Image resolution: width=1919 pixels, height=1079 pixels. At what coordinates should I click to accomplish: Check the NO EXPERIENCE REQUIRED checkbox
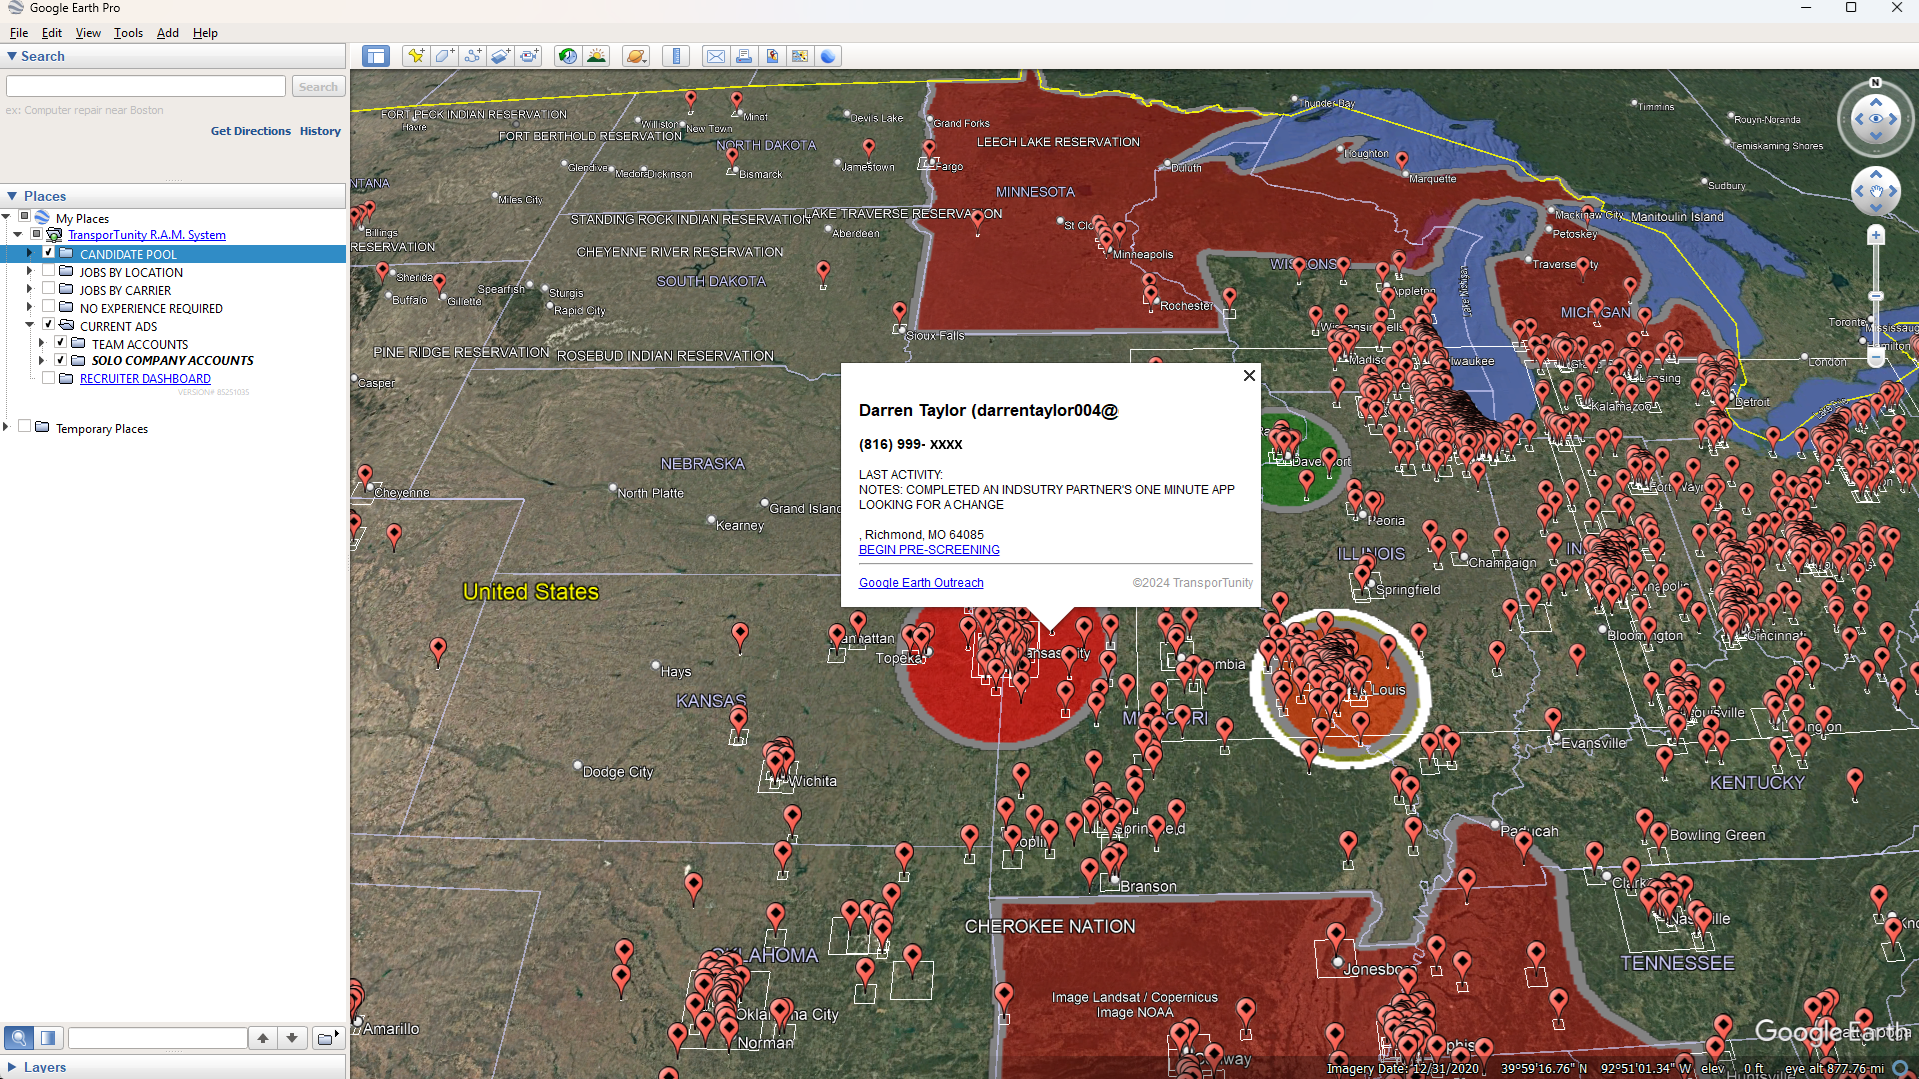48,307
